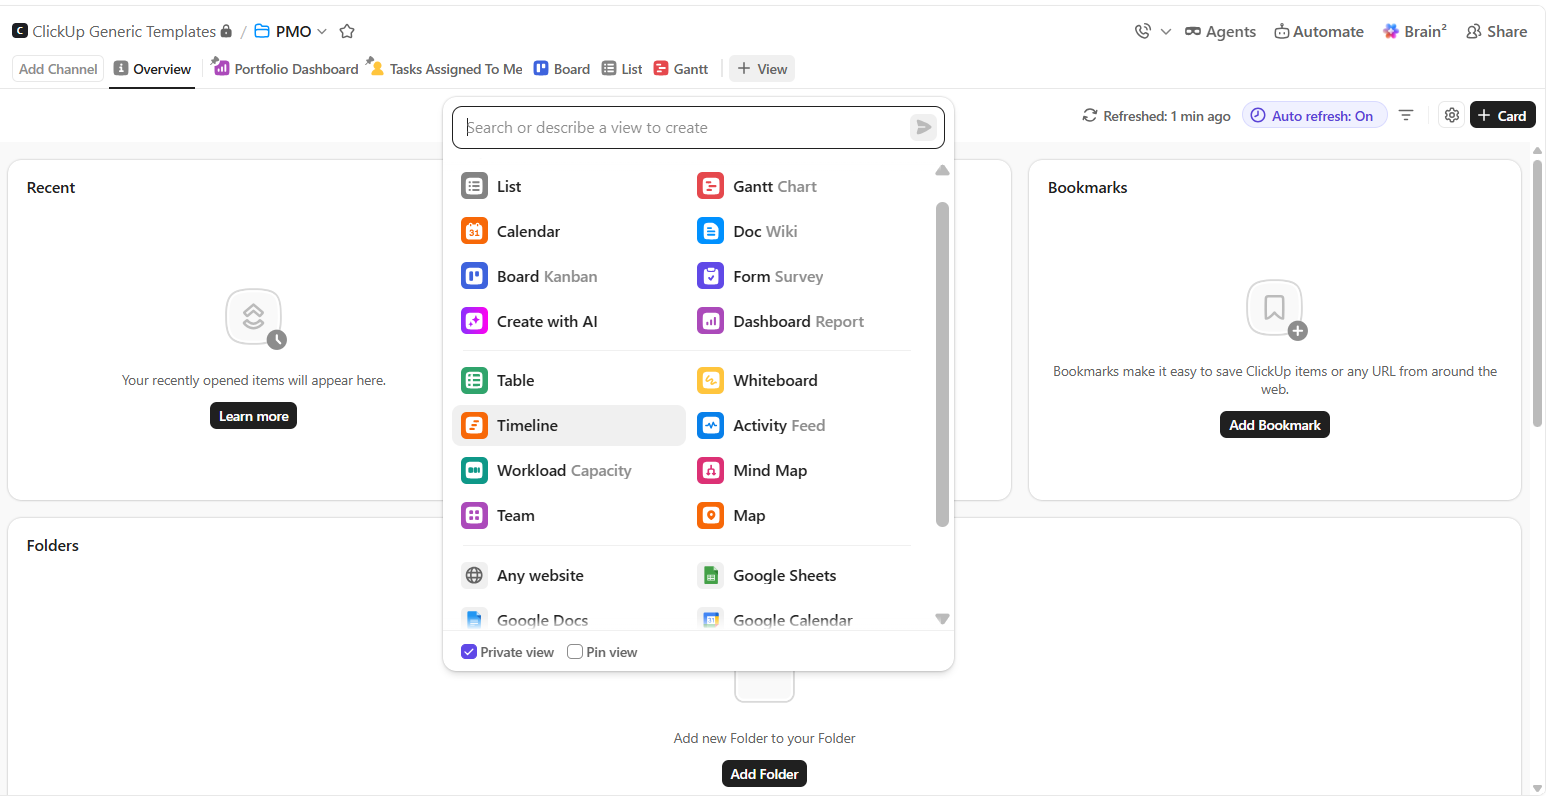Choose the Whiteboard view icon
1546x796 pixels.
pyautogui.click(x=710, y=380)
